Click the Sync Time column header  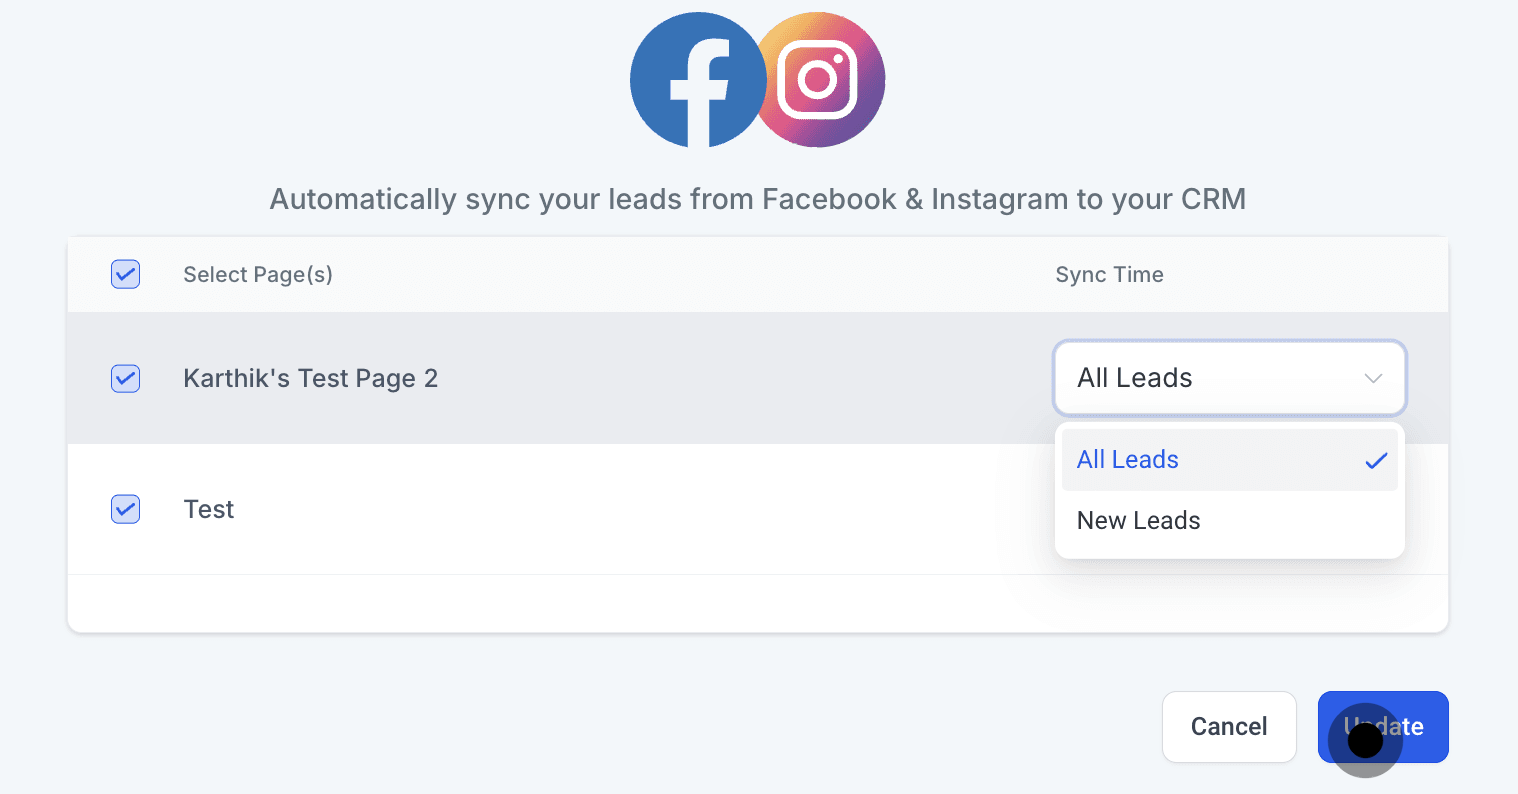pyautogui.click(x=1109, y=275)
